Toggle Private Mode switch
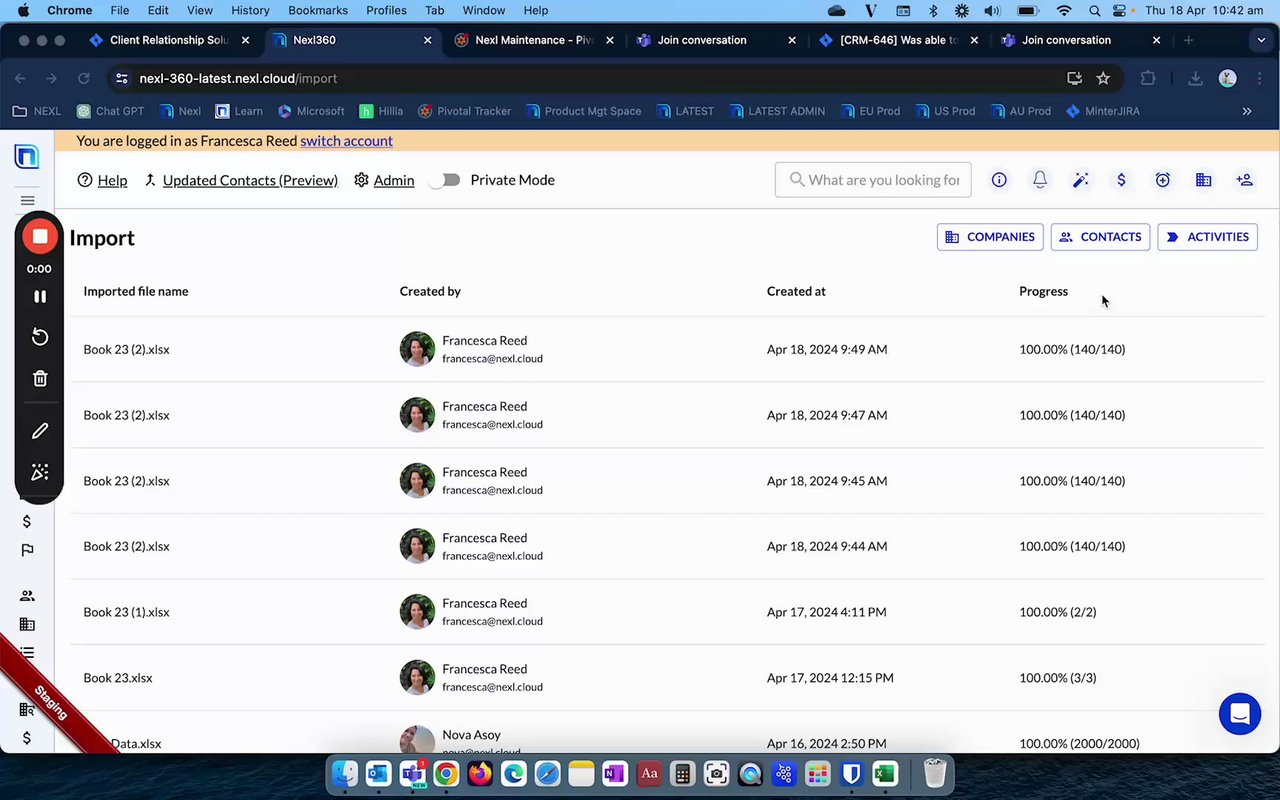Viewport: 1280px width, 800px height. pos(444,180)
